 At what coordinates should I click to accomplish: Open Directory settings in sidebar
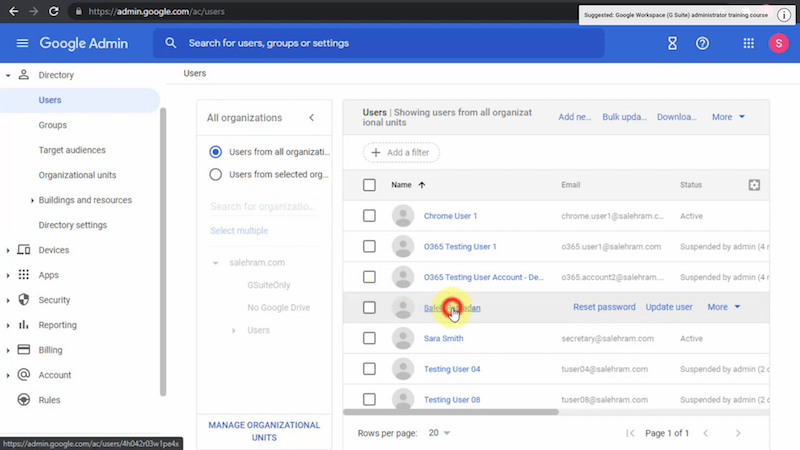click(x=73, y=225)
